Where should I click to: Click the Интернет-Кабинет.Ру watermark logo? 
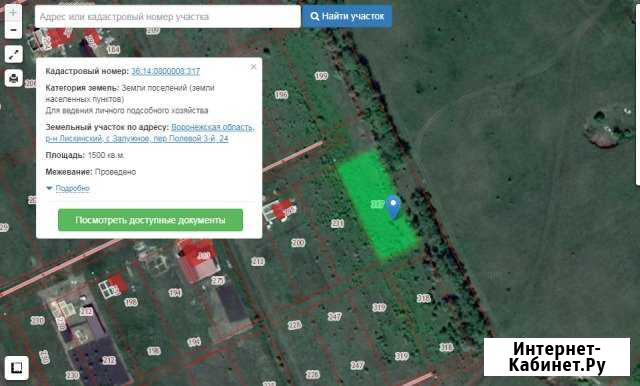pyautogui.click(x=557, y=357)
